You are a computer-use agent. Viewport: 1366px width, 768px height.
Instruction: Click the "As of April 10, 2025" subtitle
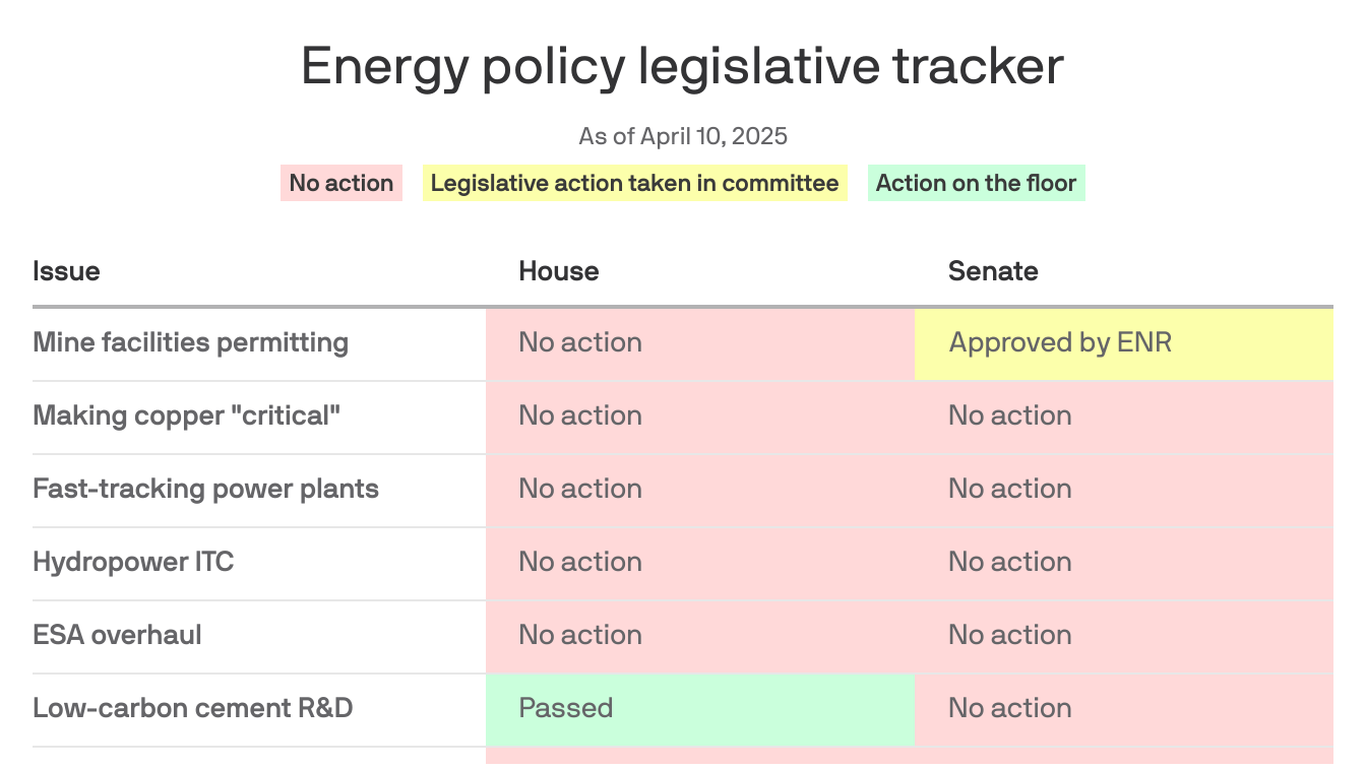683,136
